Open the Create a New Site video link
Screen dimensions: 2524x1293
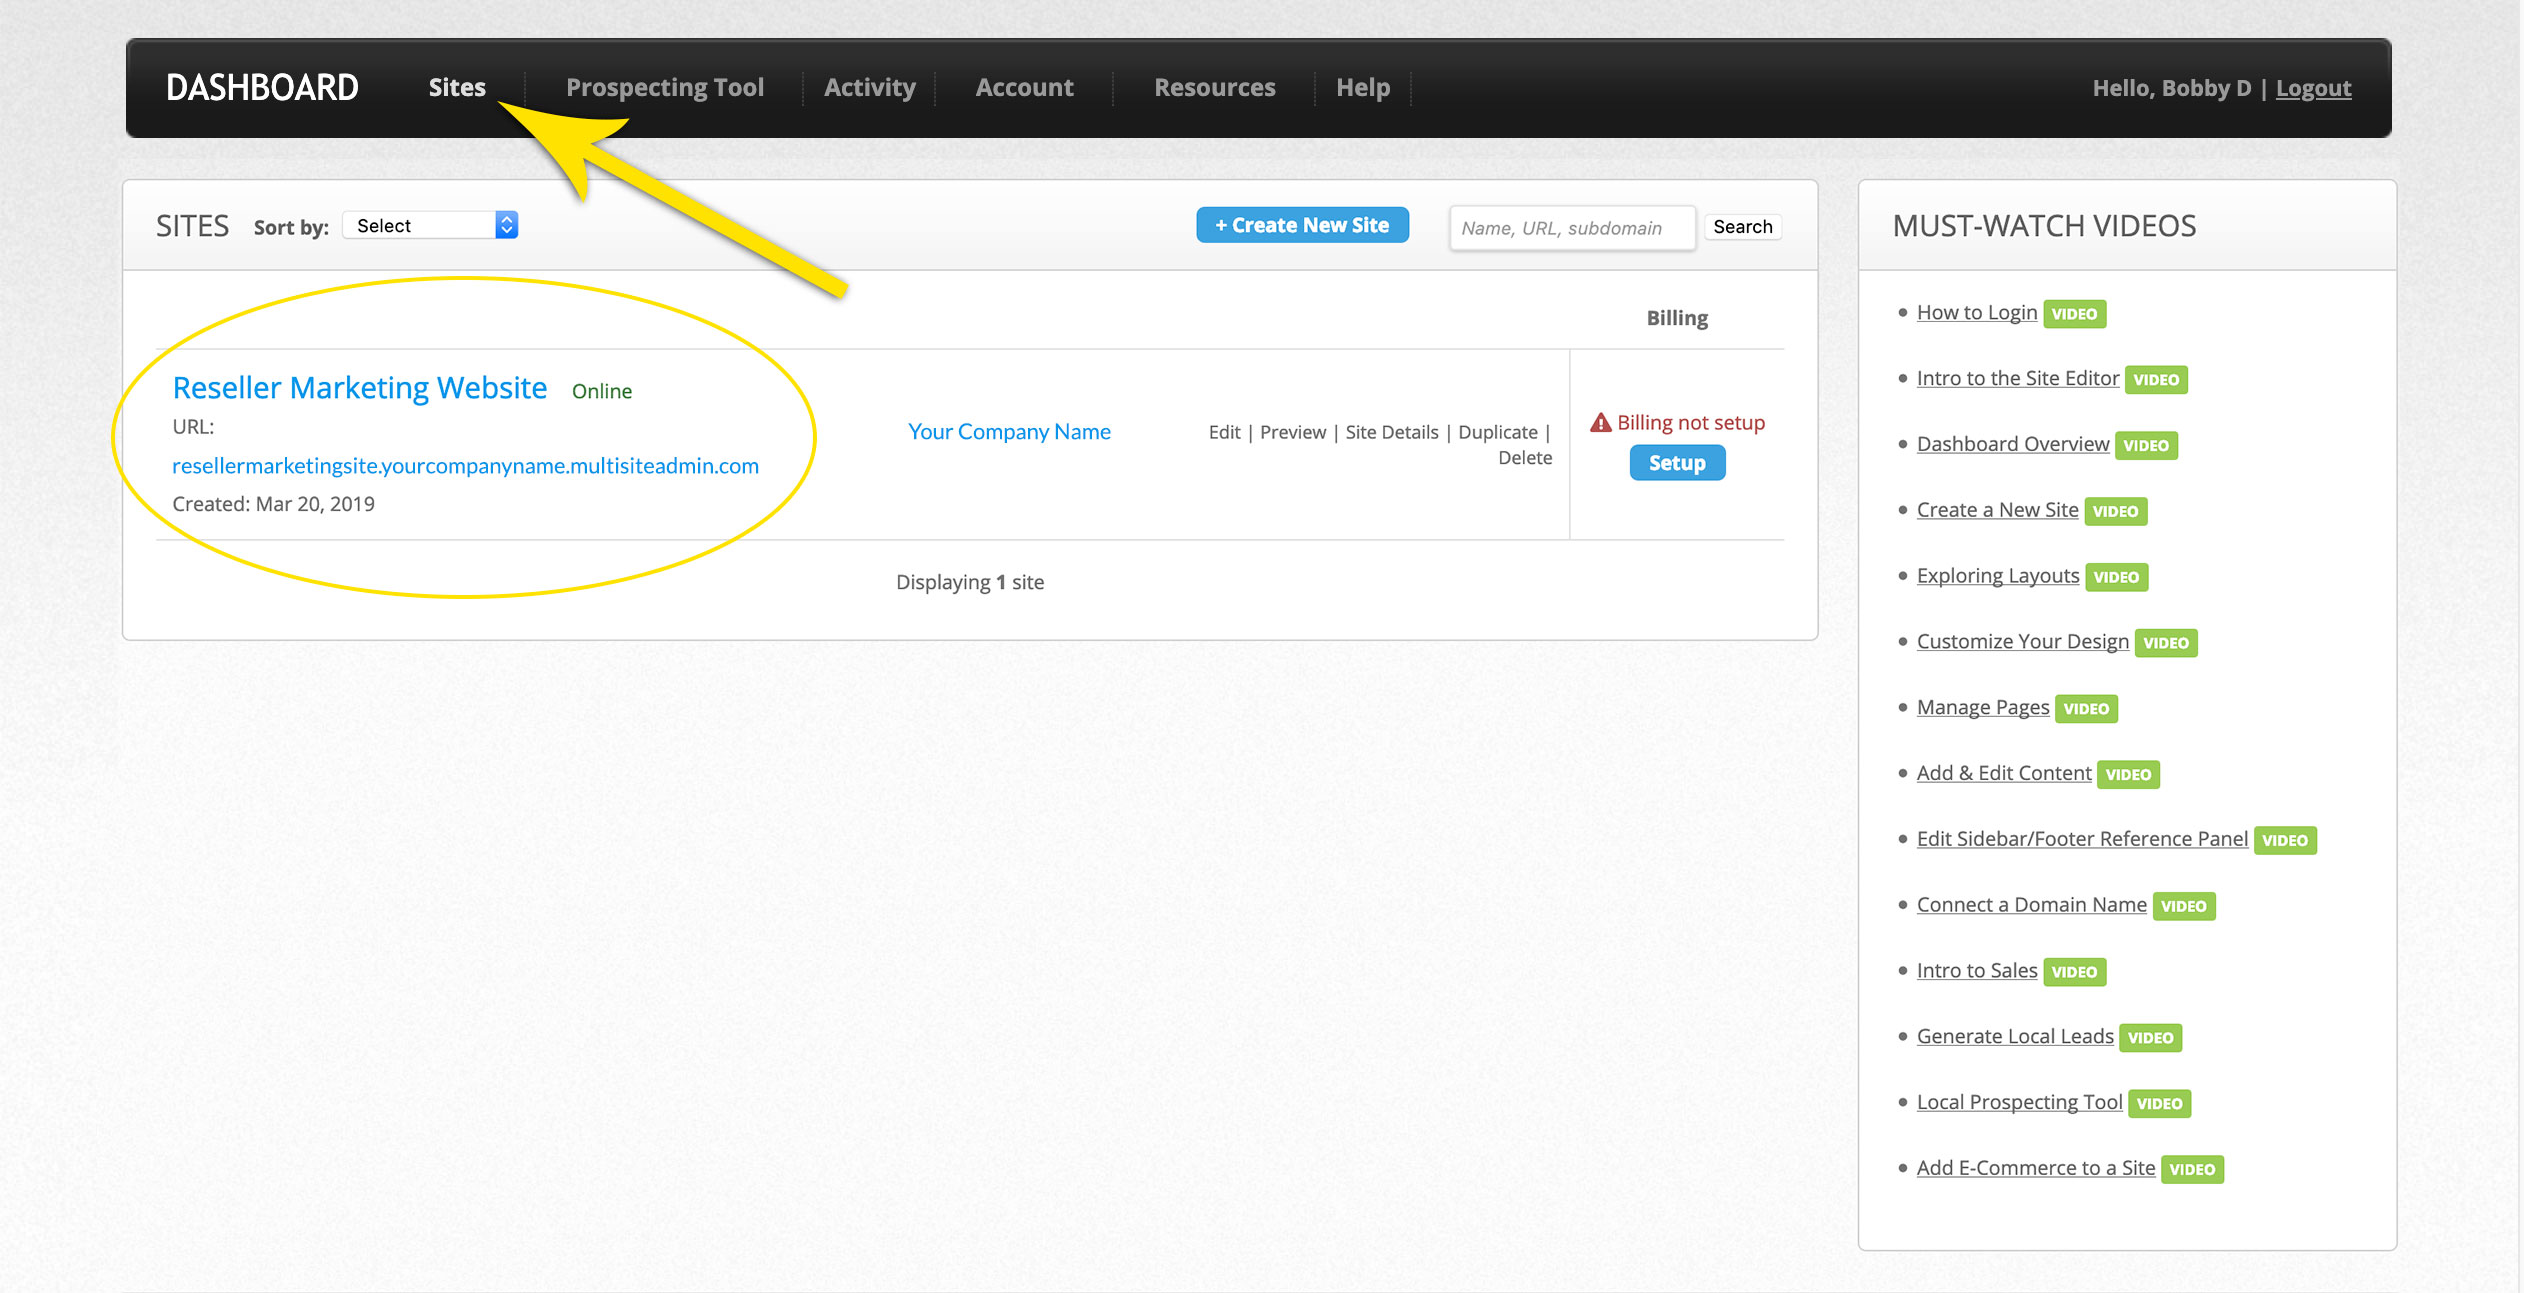[1998, 510]
